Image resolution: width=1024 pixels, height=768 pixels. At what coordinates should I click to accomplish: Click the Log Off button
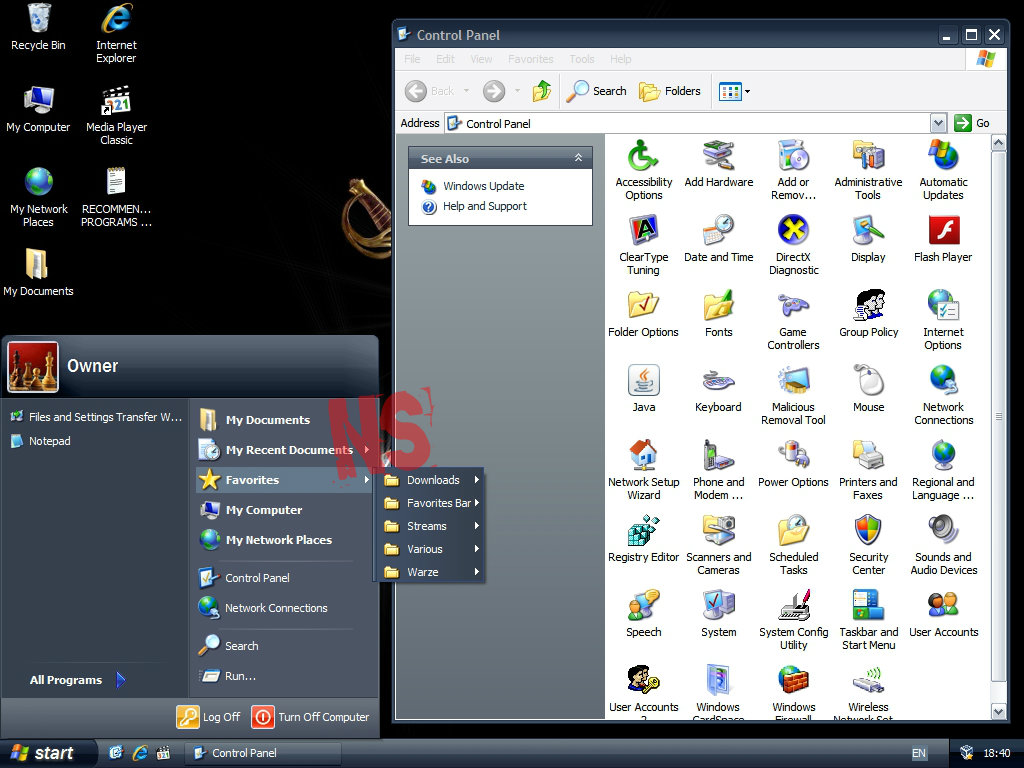[x=208, y=717]
